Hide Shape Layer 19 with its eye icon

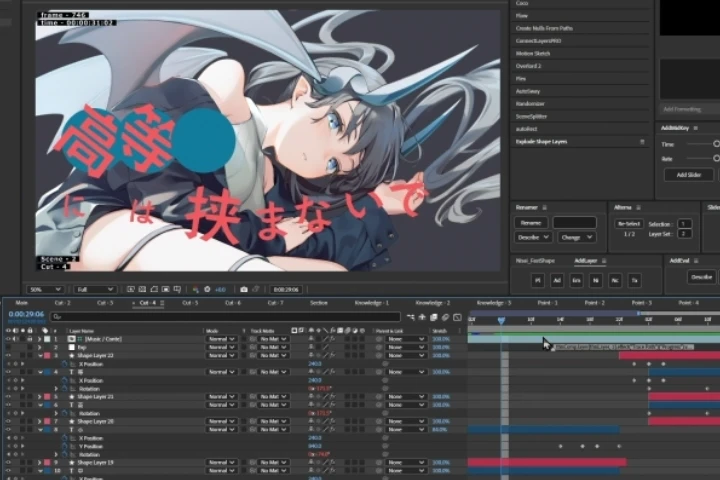point(8,463)
